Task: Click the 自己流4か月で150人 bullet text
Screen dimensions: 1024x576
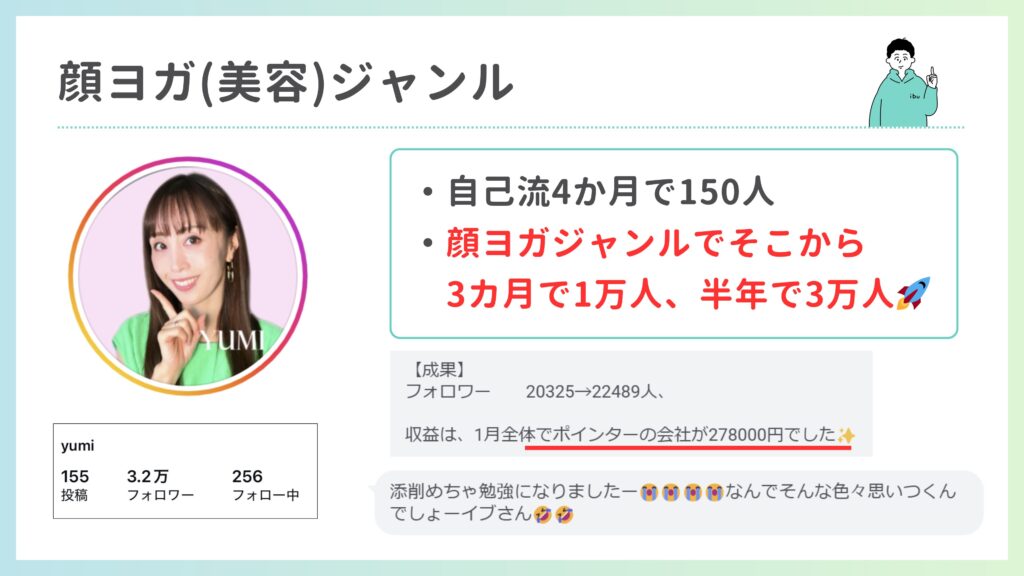Action: click(x=610, y=192)
